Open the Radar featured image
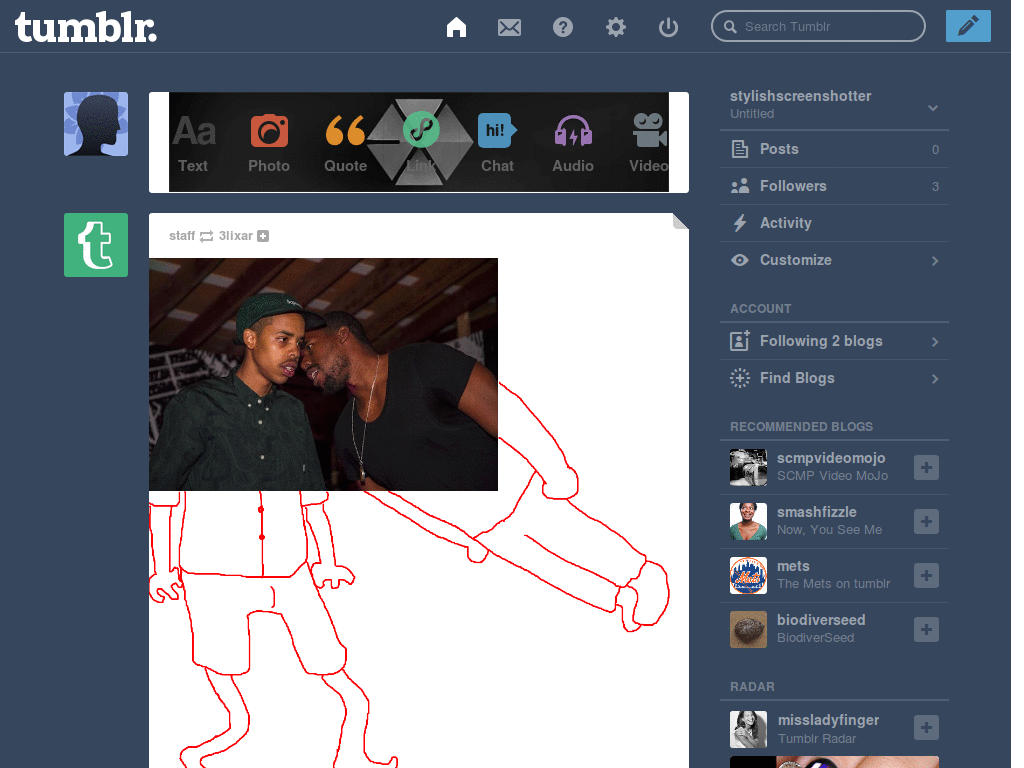This screenshot has height=768, width=1024. [834, 762]
